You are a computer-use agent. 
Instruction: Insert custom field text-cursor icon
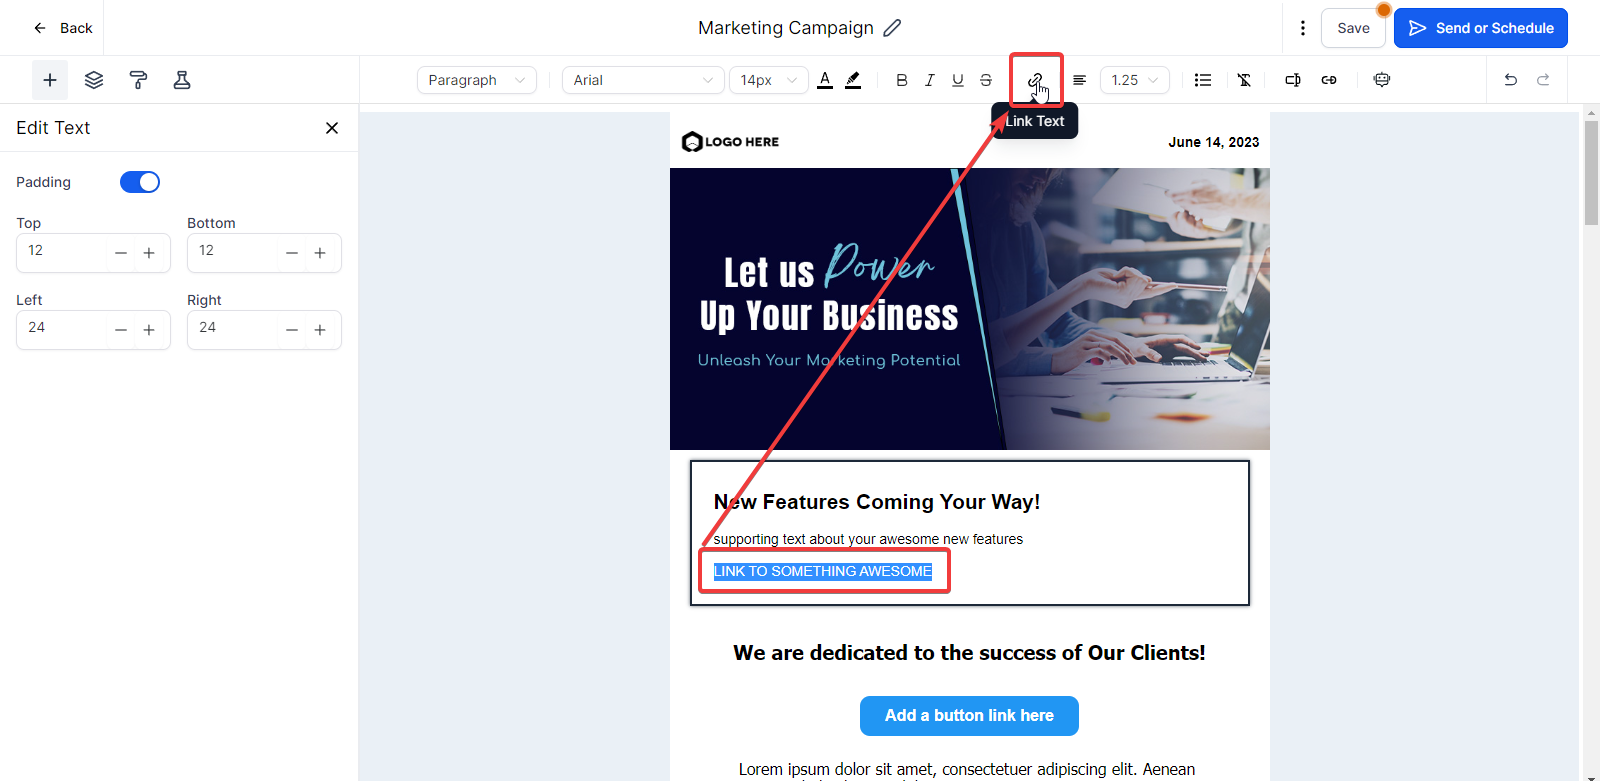tap(1293, 80)
